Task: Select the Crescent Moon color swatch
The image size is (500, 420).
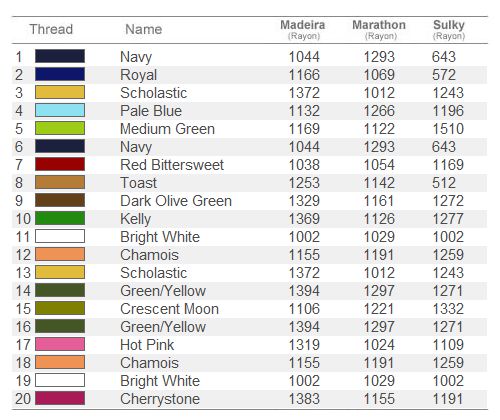Action: pos(60,308)
